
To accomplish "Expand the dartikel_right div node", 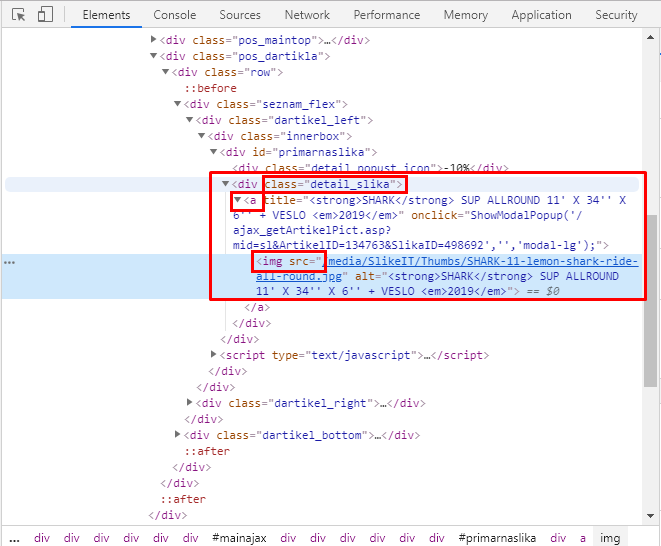I will click(x=190, y=403).
